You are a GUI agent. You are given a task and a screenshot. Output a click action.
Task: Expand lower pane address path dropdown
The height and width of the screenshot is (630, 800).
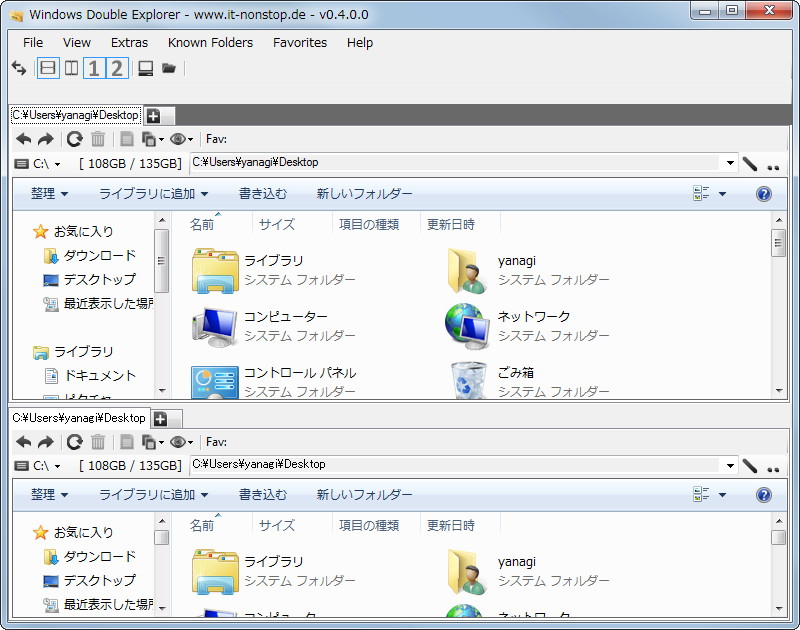coord(730,465)
